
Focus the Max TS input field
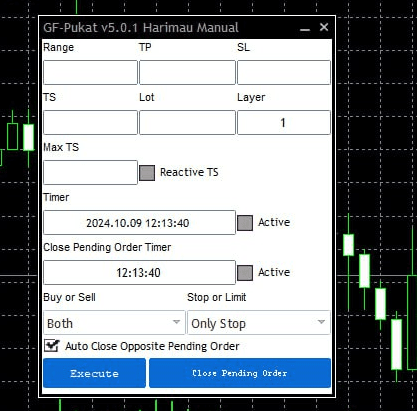coord(90,172)
